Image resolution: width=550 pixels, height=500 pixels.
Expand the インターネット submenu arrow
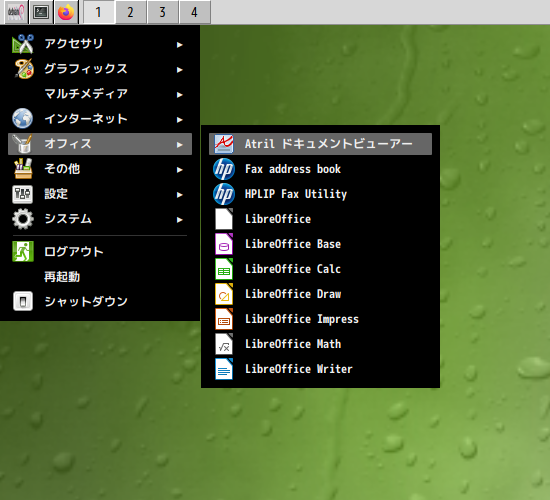pos(180,119)
